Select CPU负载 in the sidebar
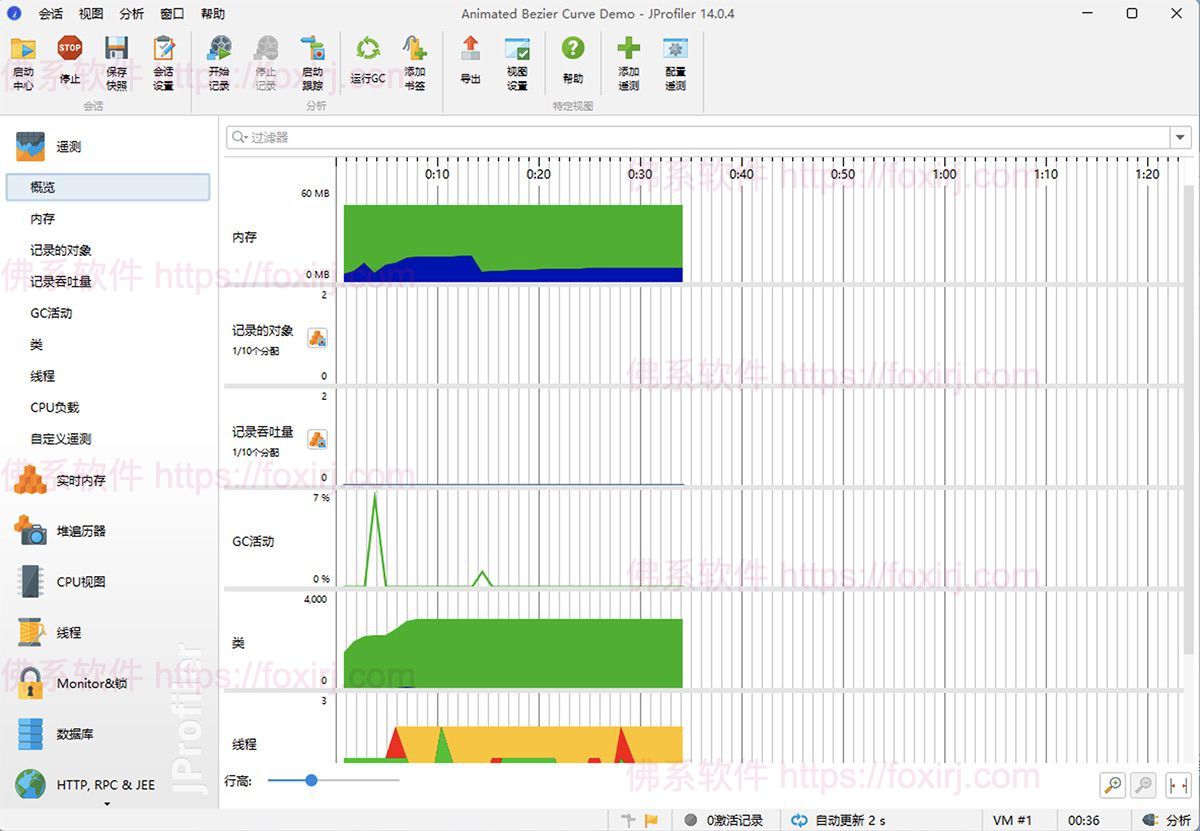Viewport: 1200px width, 831px height. coord(54,407)
